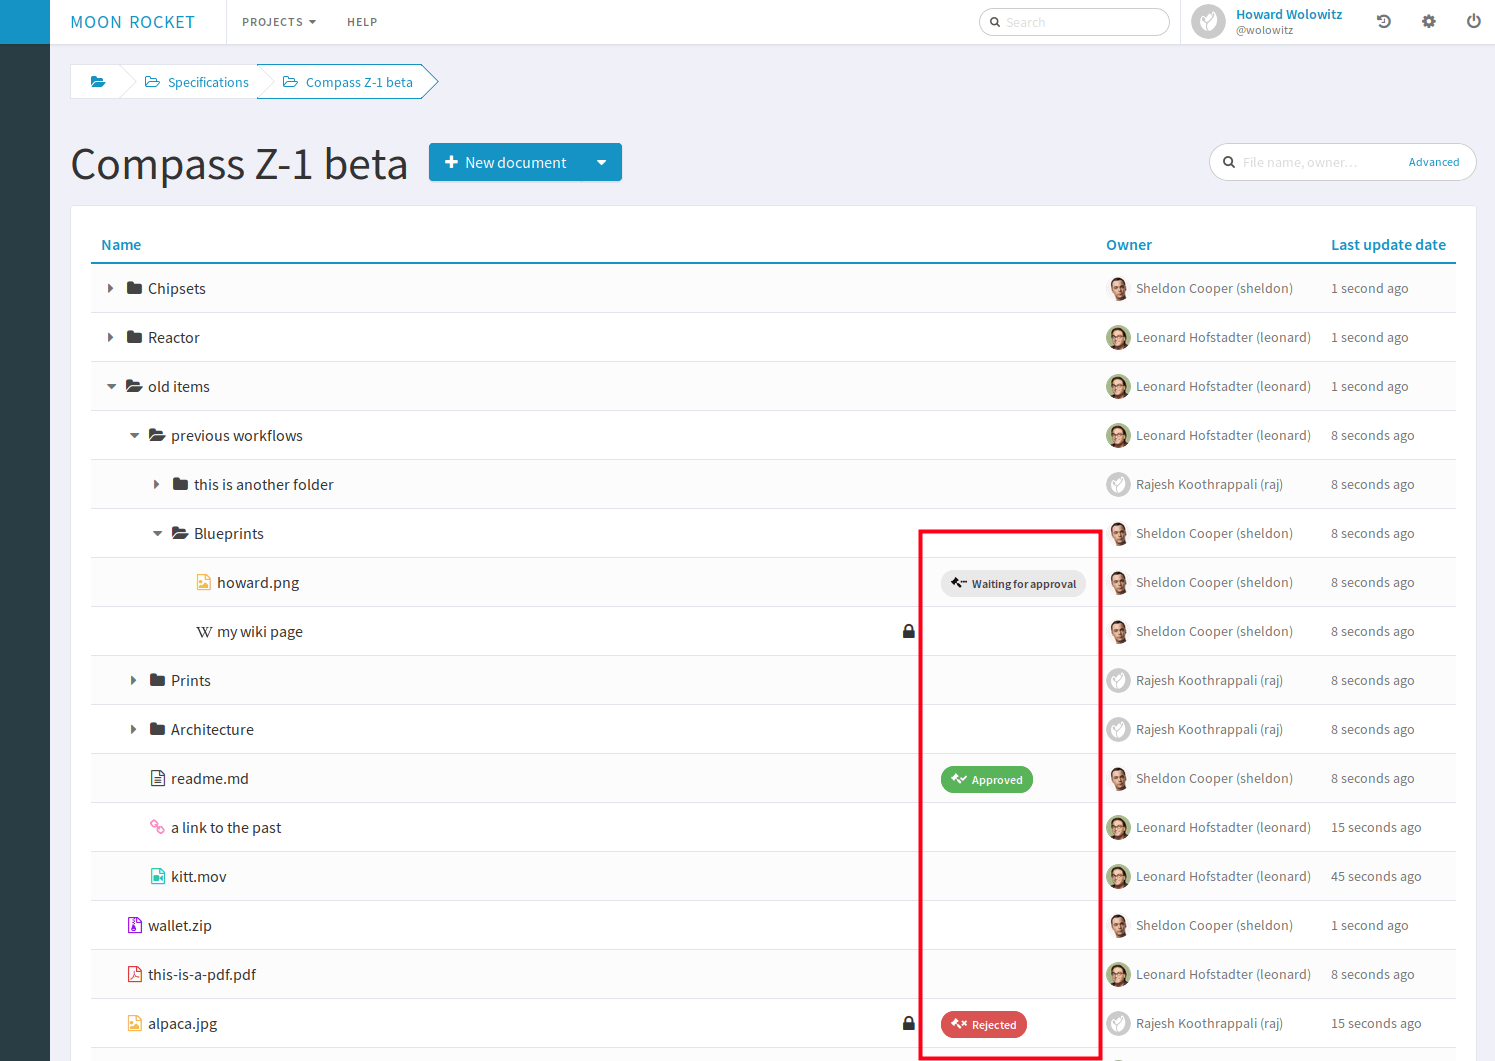
Task: Collapse the Blueprints folder
Action: pos(157,534)
